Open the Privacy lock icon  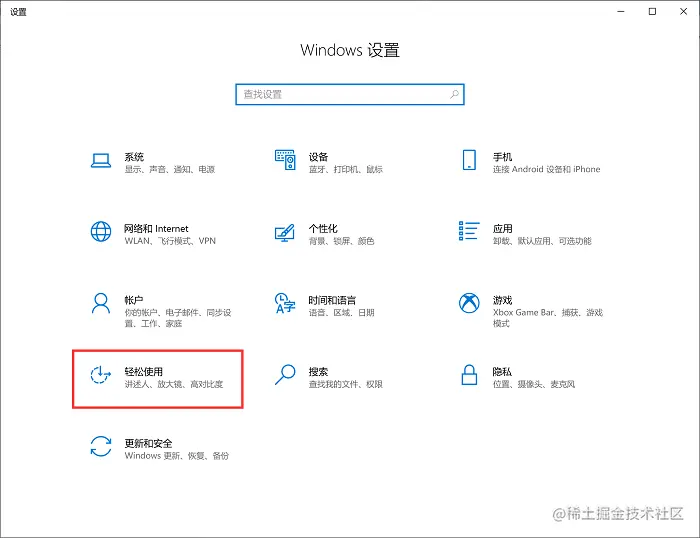click(469, 375)
